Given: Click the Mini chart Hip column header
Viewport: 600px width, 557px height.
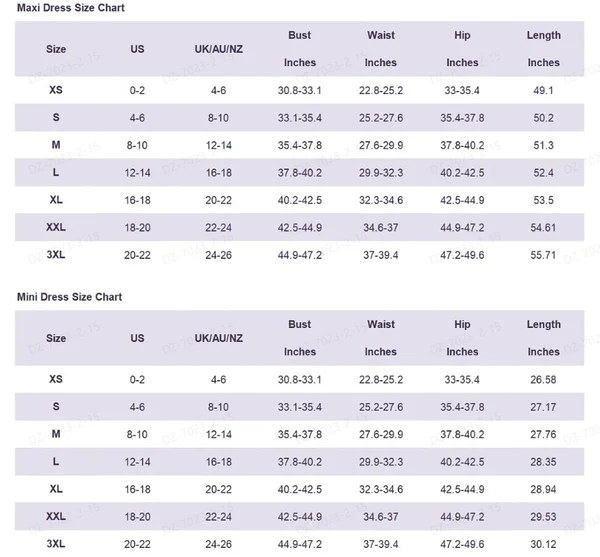Looking at the screenshot, I should click(462, 325).
